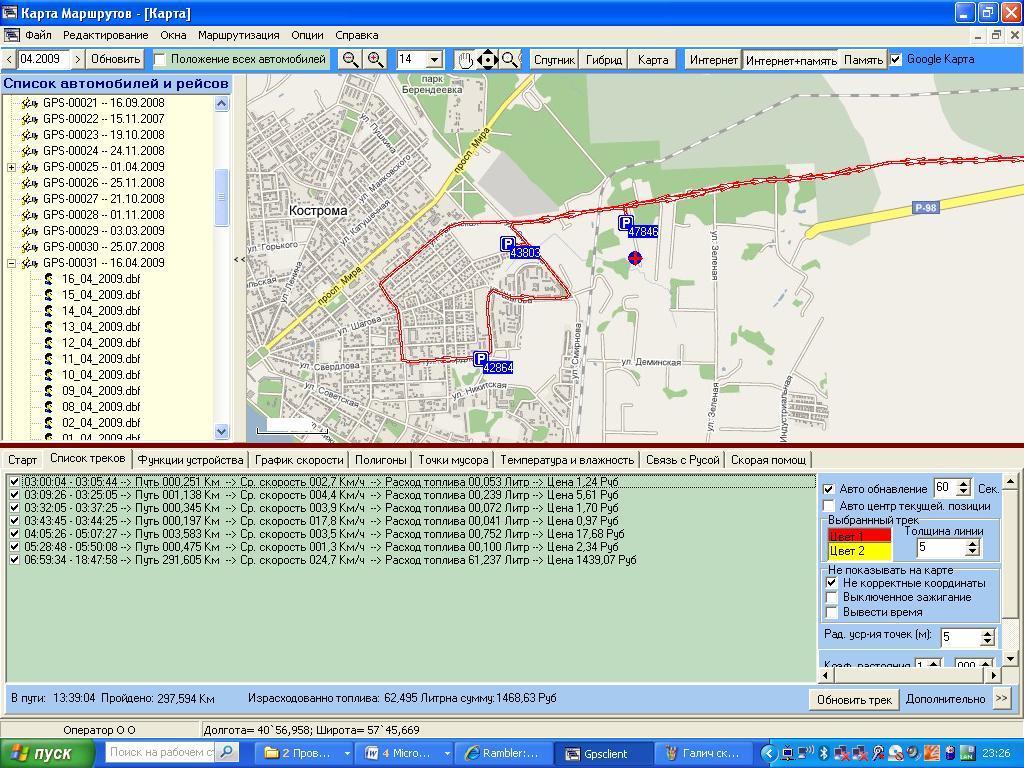Expand GPS-00025 tree node
1024x768 pixels.
click(11, 167)
